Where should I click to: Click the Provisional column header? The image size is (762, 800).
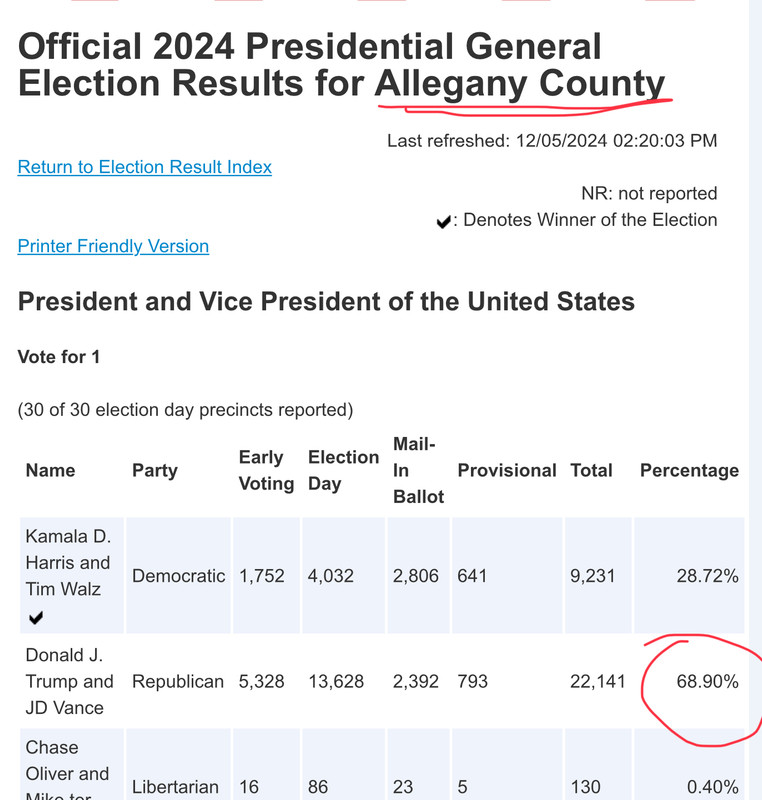click(x=506, y=470)
